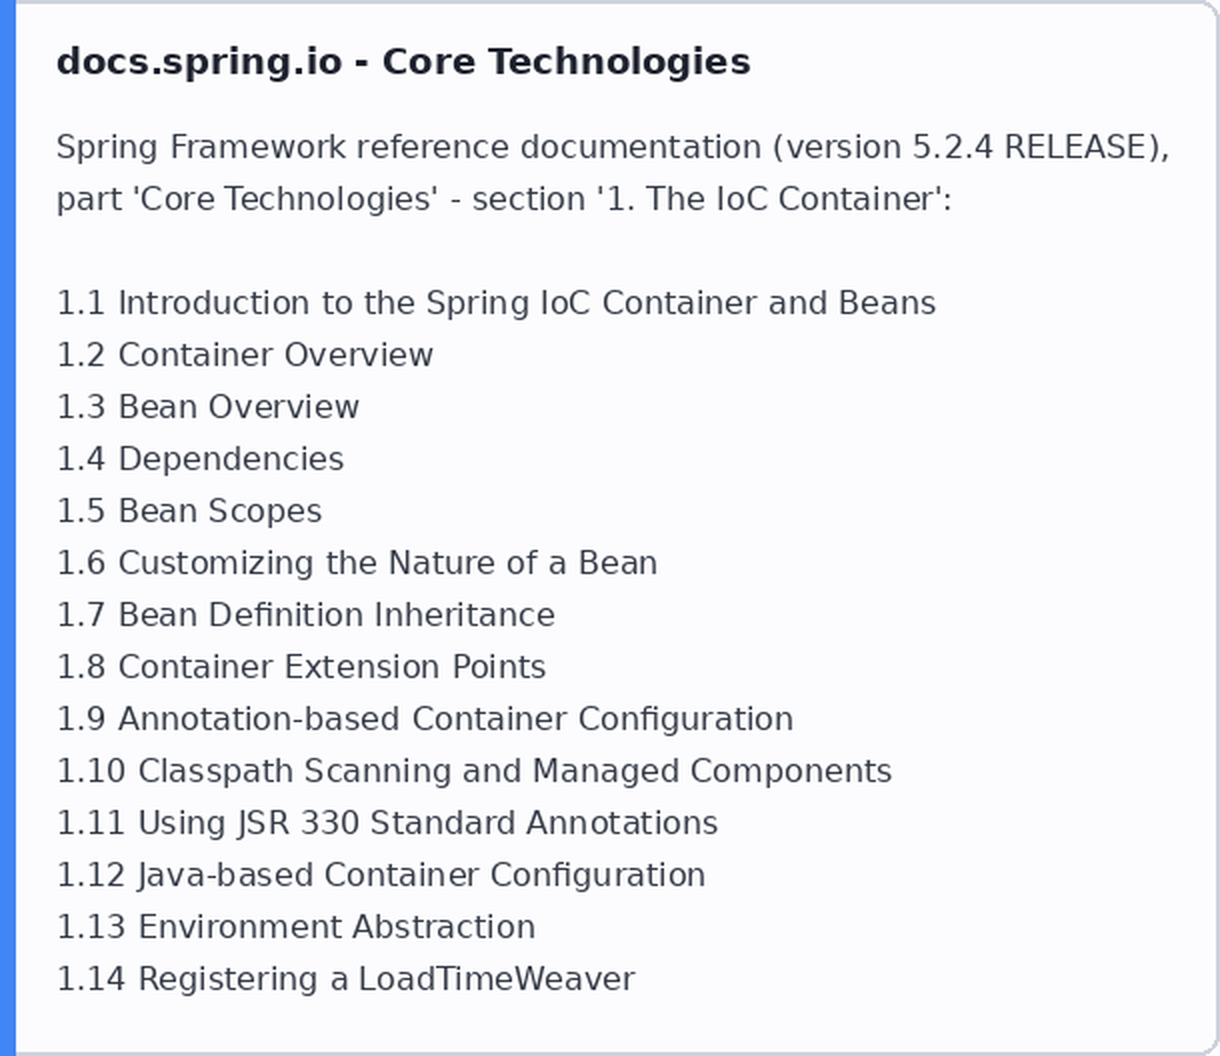Click the 'version 5.2.4 RELEASE' text
This screenshot has width=1220, height=1056.
(x=965, y=147)
